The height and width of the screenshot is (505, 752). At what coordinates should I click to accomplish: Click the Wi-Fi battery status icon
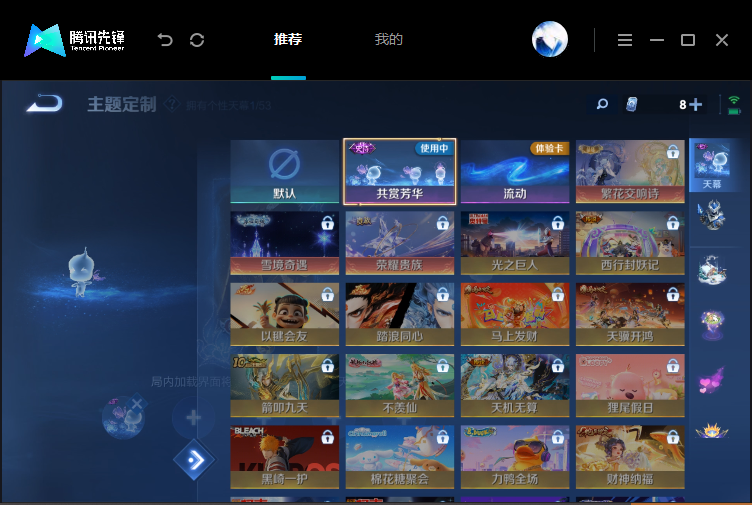pyautogui.click(x=734, y=105)
